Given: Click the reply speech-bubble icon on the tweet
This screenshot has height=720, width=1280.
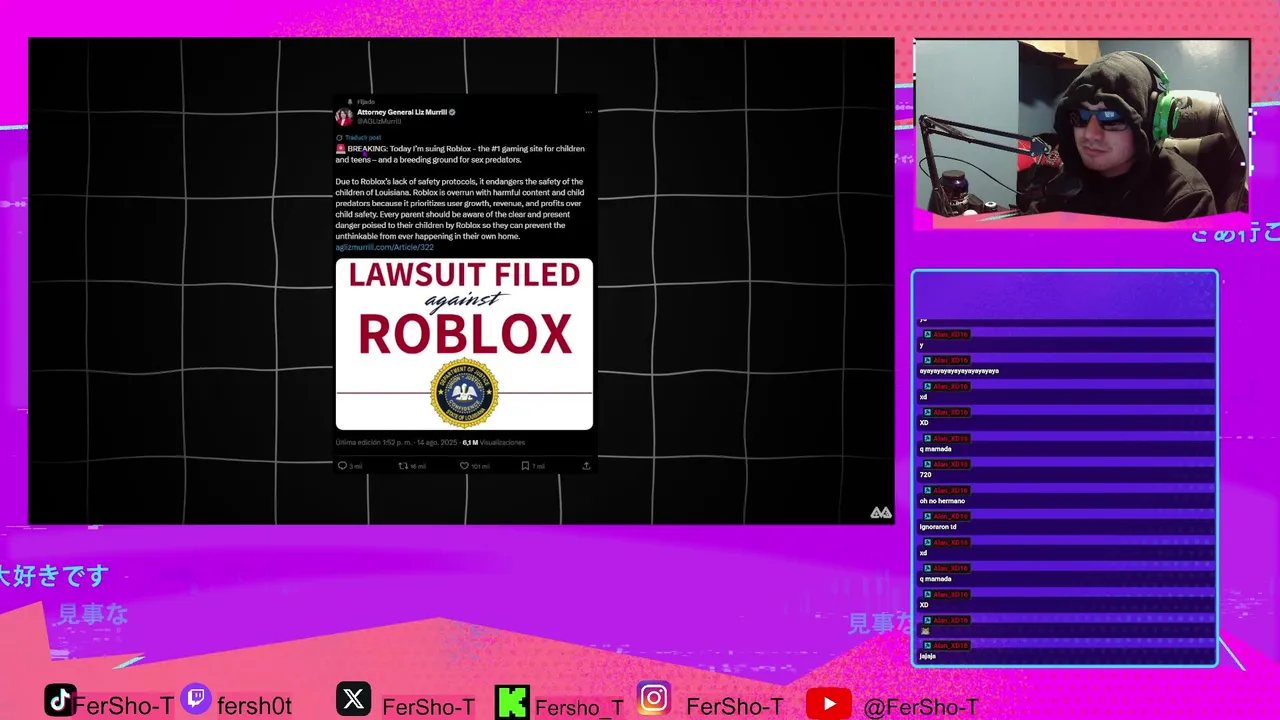Looking at the screenshot, I should [342, 466].
